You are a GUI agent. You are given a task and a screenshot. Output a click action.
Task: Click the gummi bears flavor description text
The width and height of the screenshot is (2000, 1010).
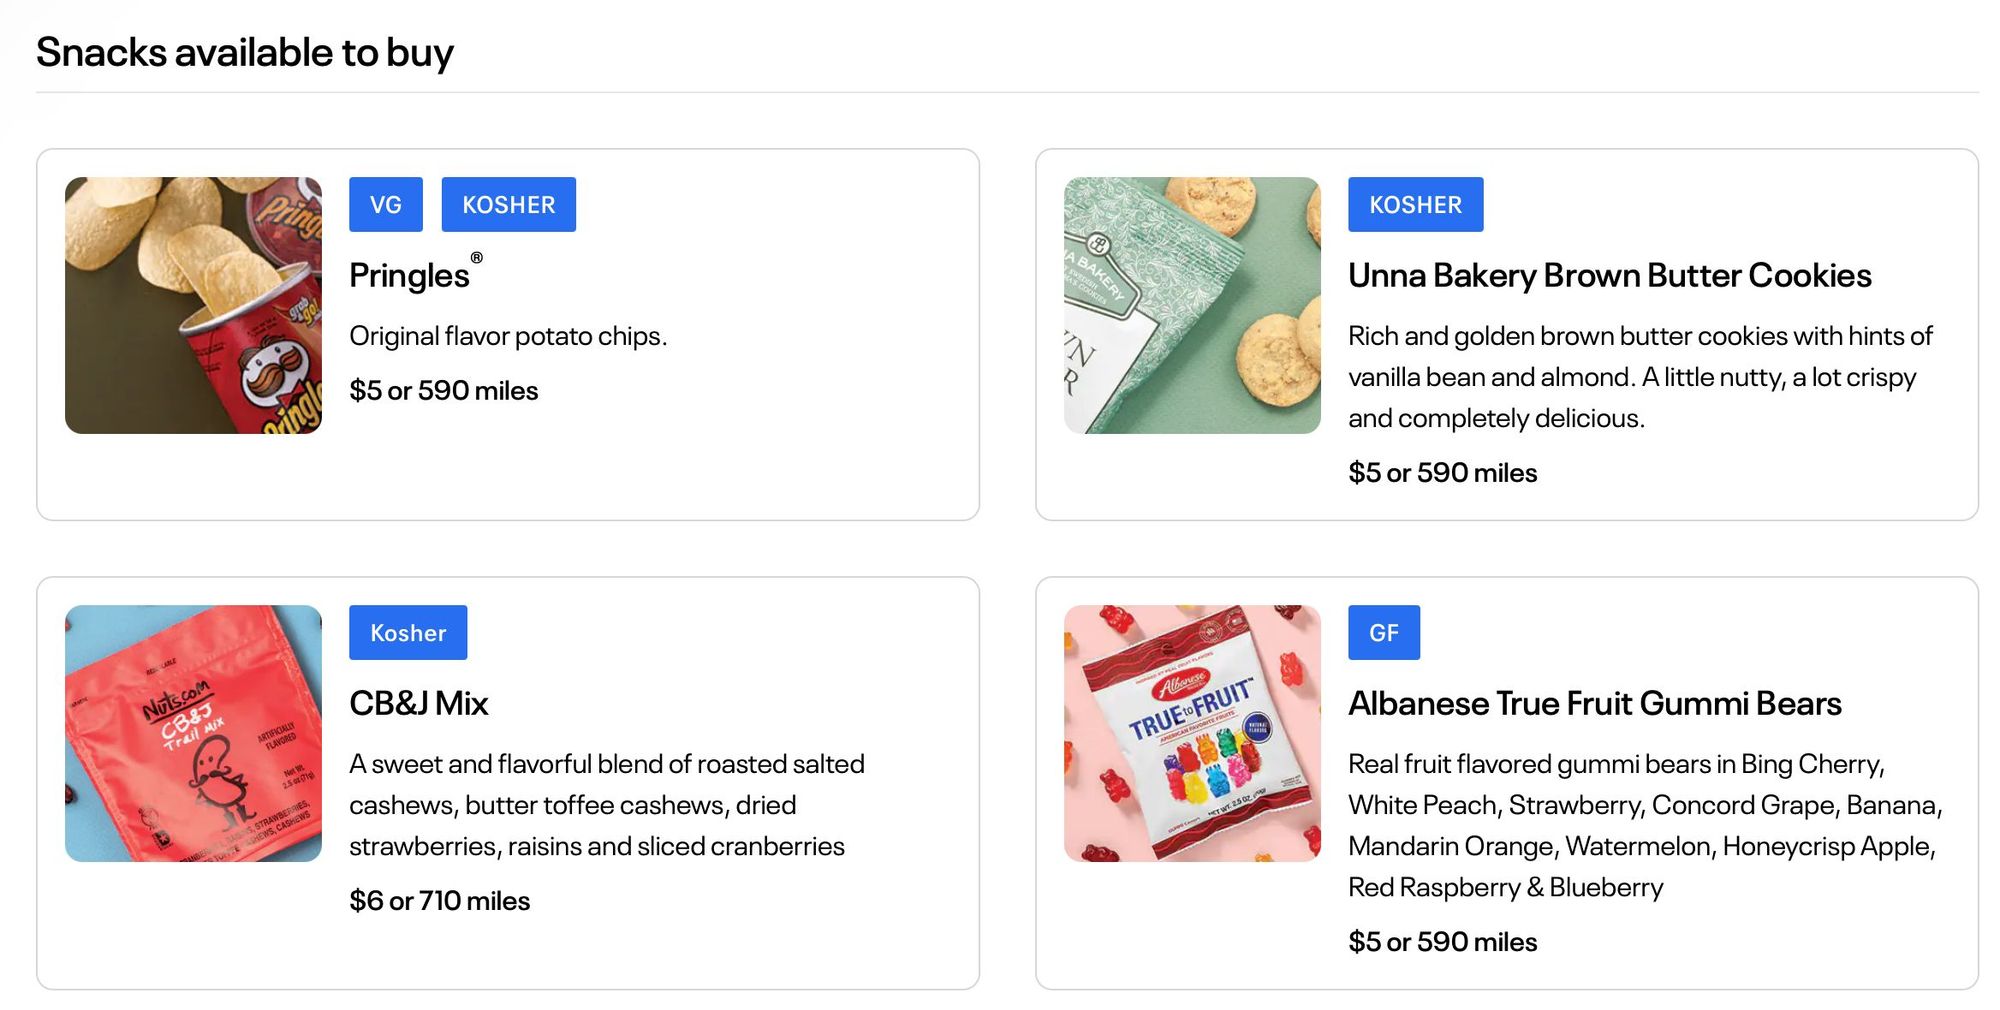tap(1645, 825)
